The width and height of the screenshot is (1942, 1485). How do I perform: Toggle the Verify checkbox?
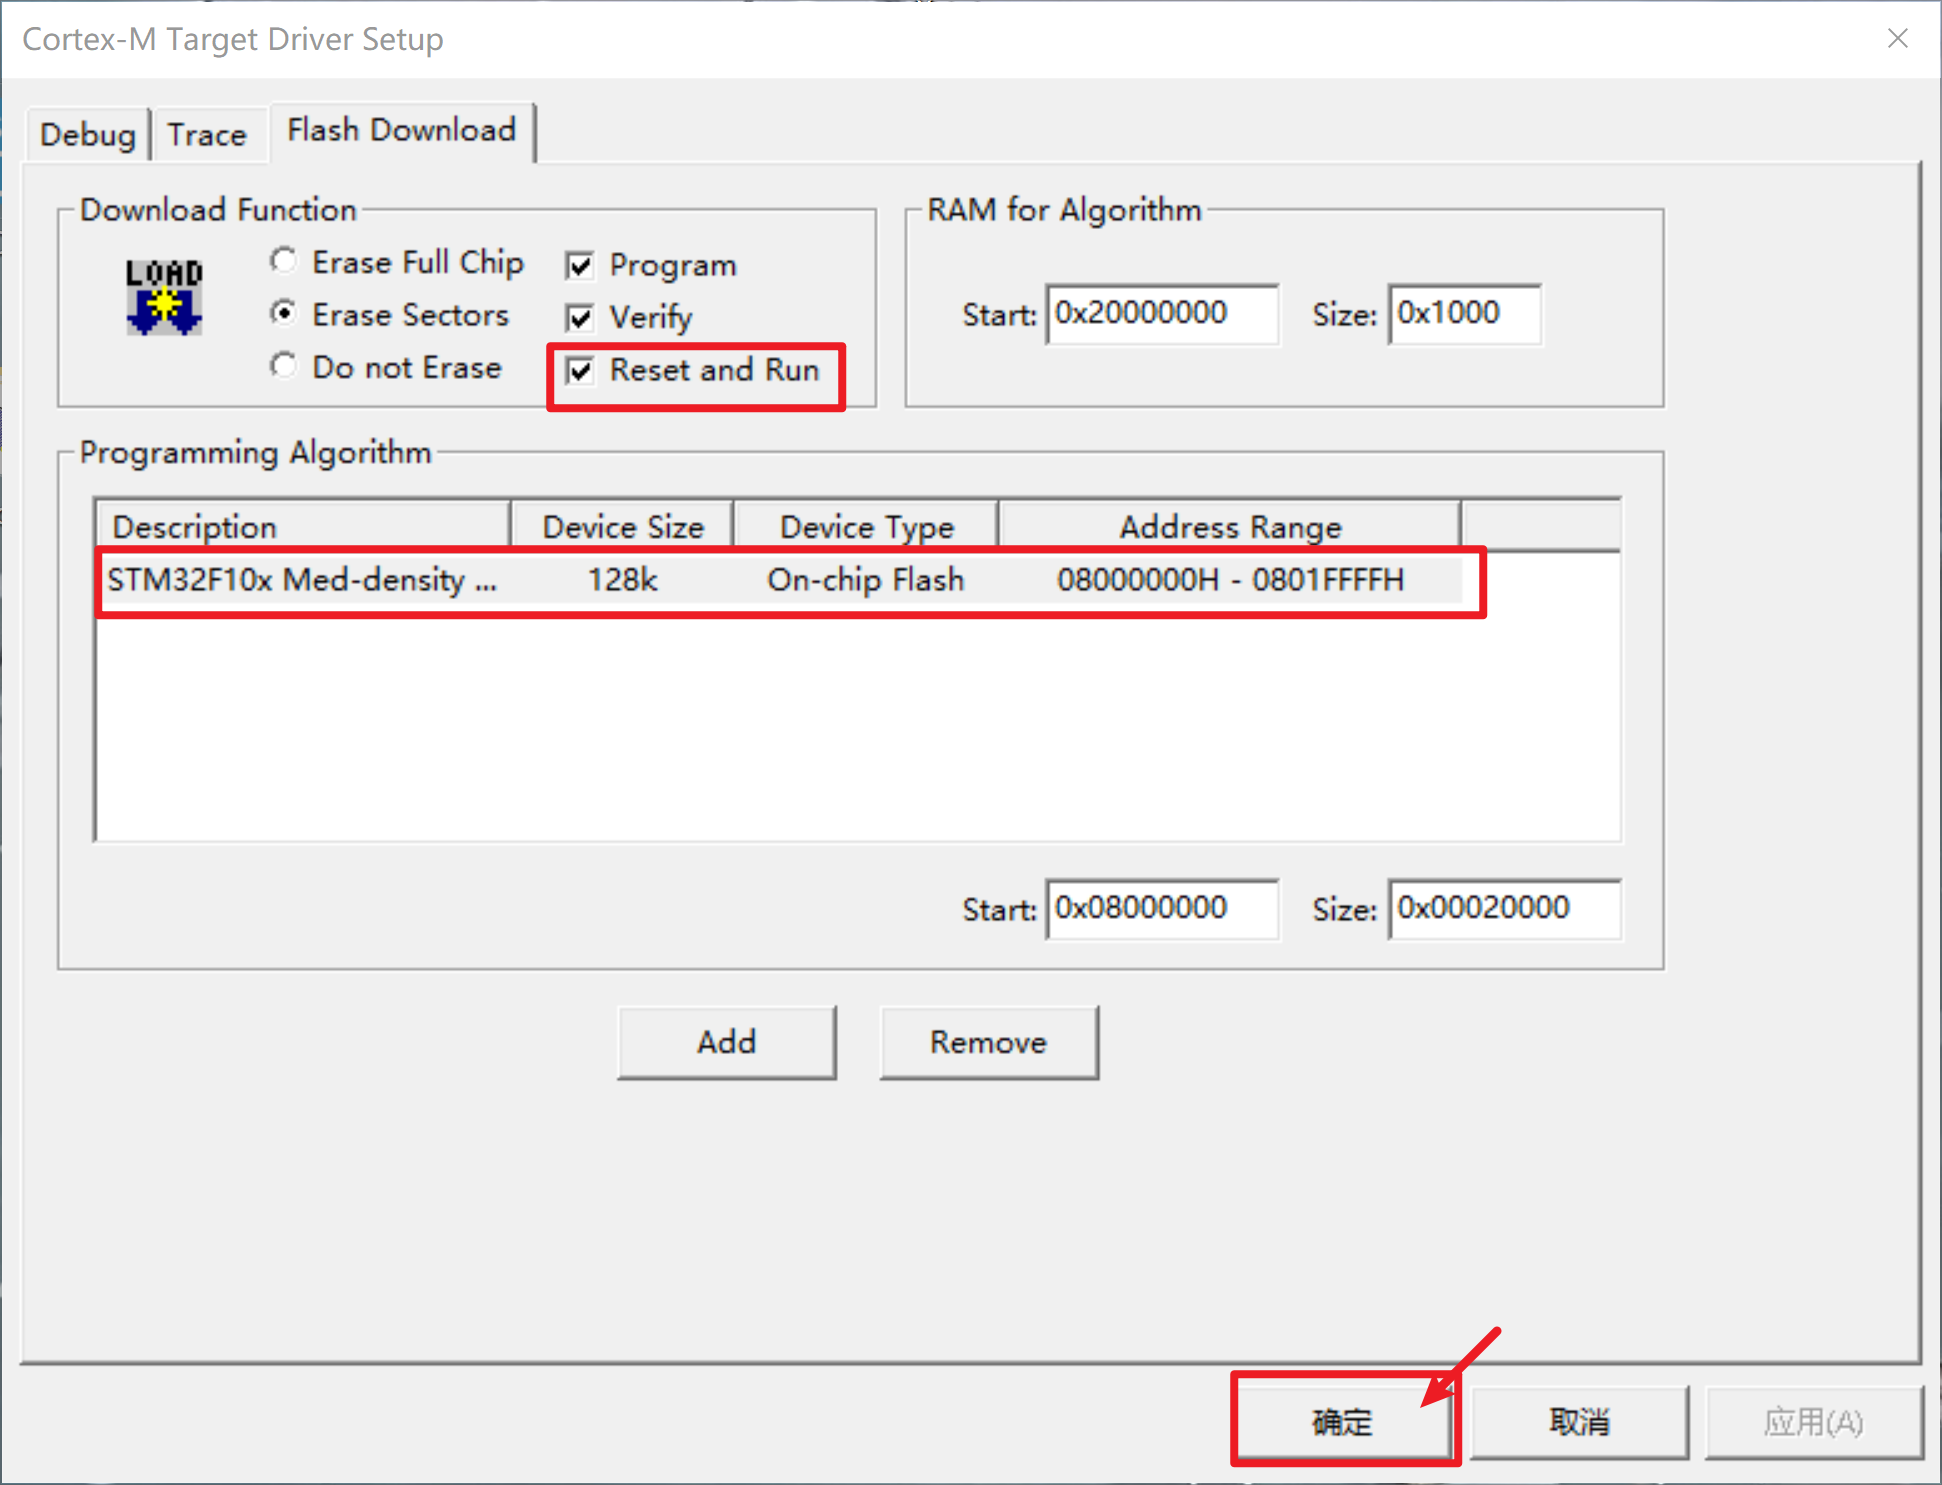click(580, 318)
